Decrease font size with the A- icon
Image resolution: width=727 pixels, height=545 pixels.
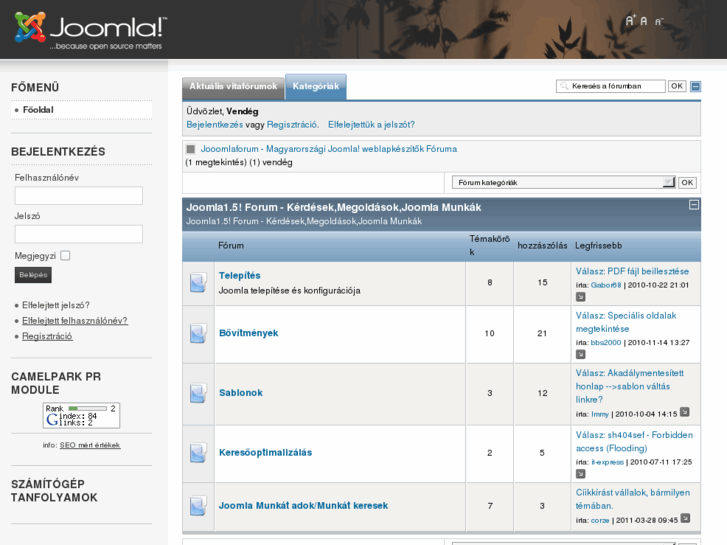(659, 22)
